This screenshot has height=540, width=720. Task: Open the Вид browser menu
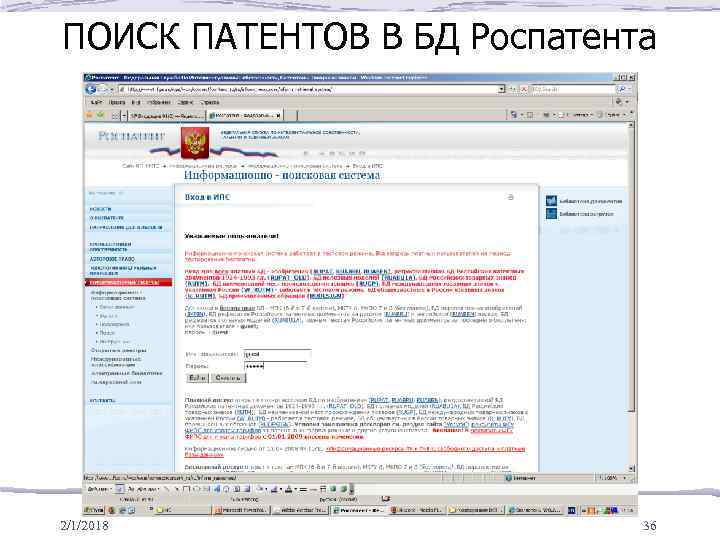click(136, 102)
